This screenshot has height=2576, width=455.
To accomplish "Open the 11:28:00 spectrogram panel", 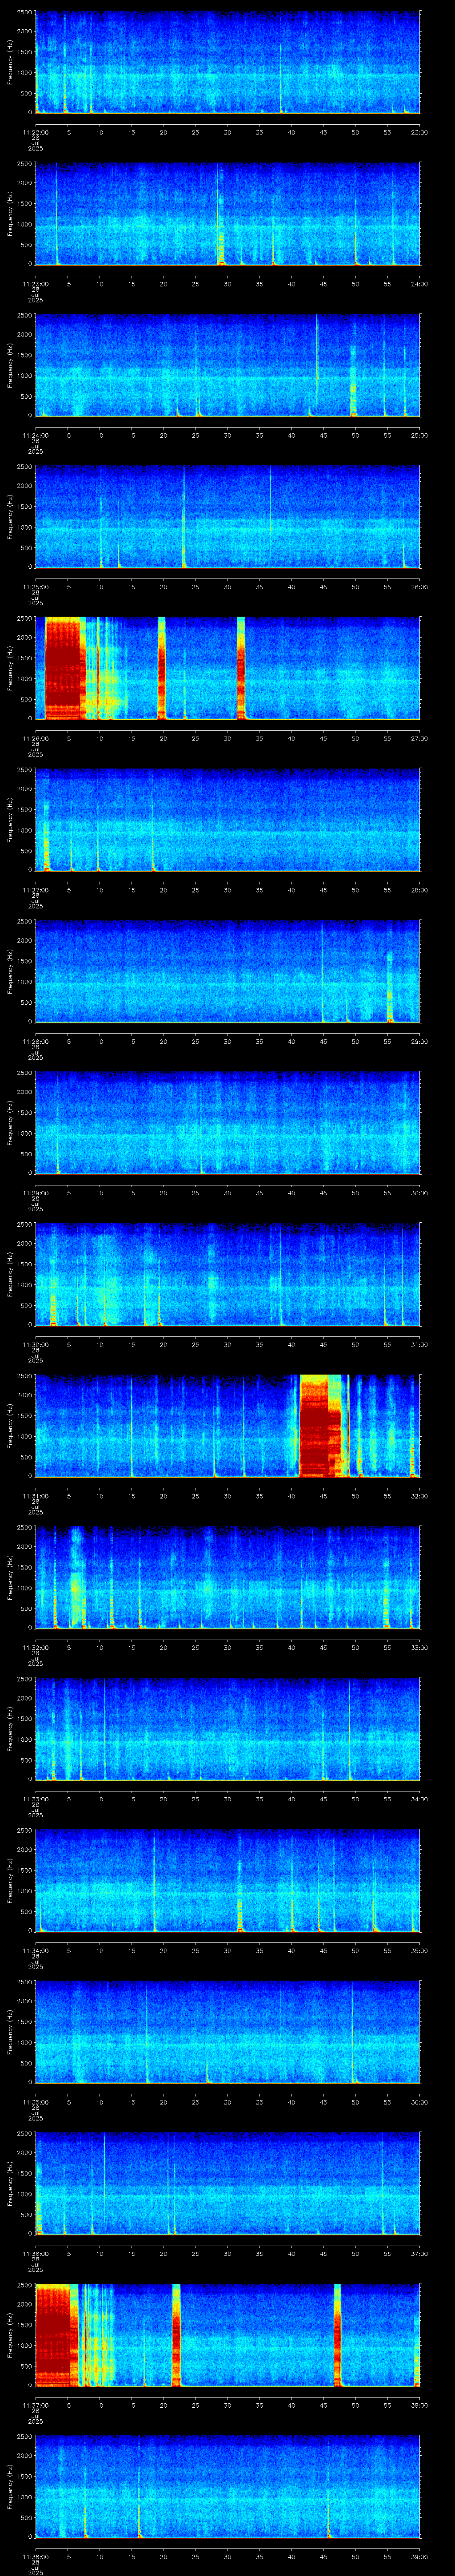I will pos(227,971).
